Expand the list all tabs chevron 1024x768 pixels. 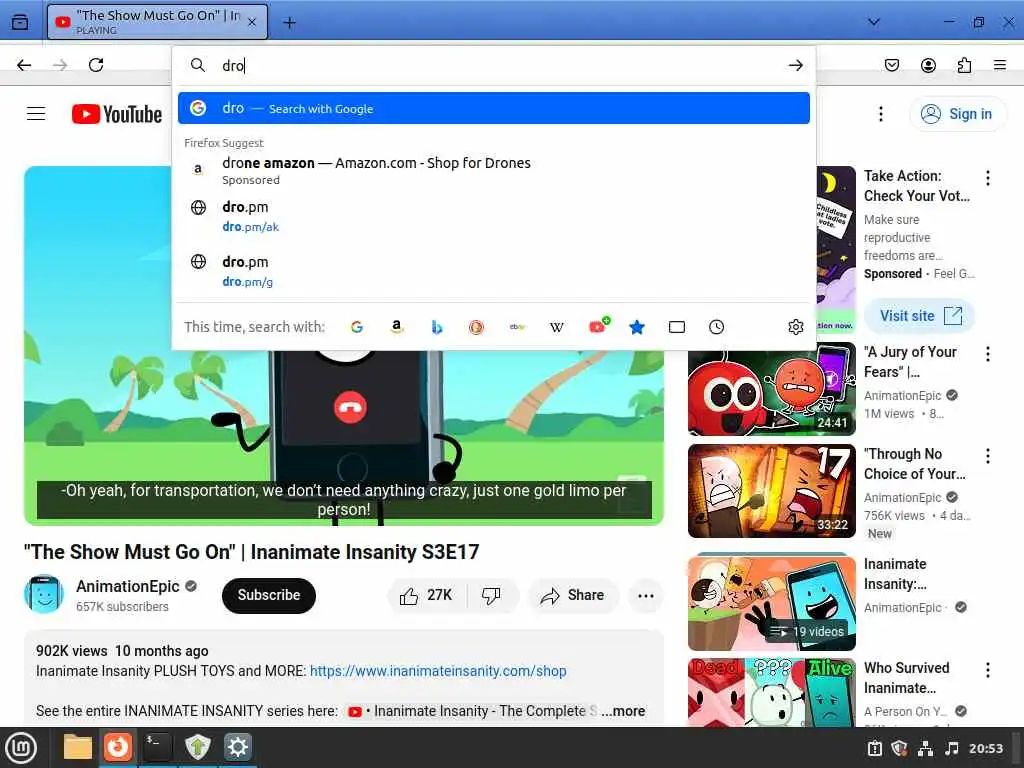[x=873, y=22]
